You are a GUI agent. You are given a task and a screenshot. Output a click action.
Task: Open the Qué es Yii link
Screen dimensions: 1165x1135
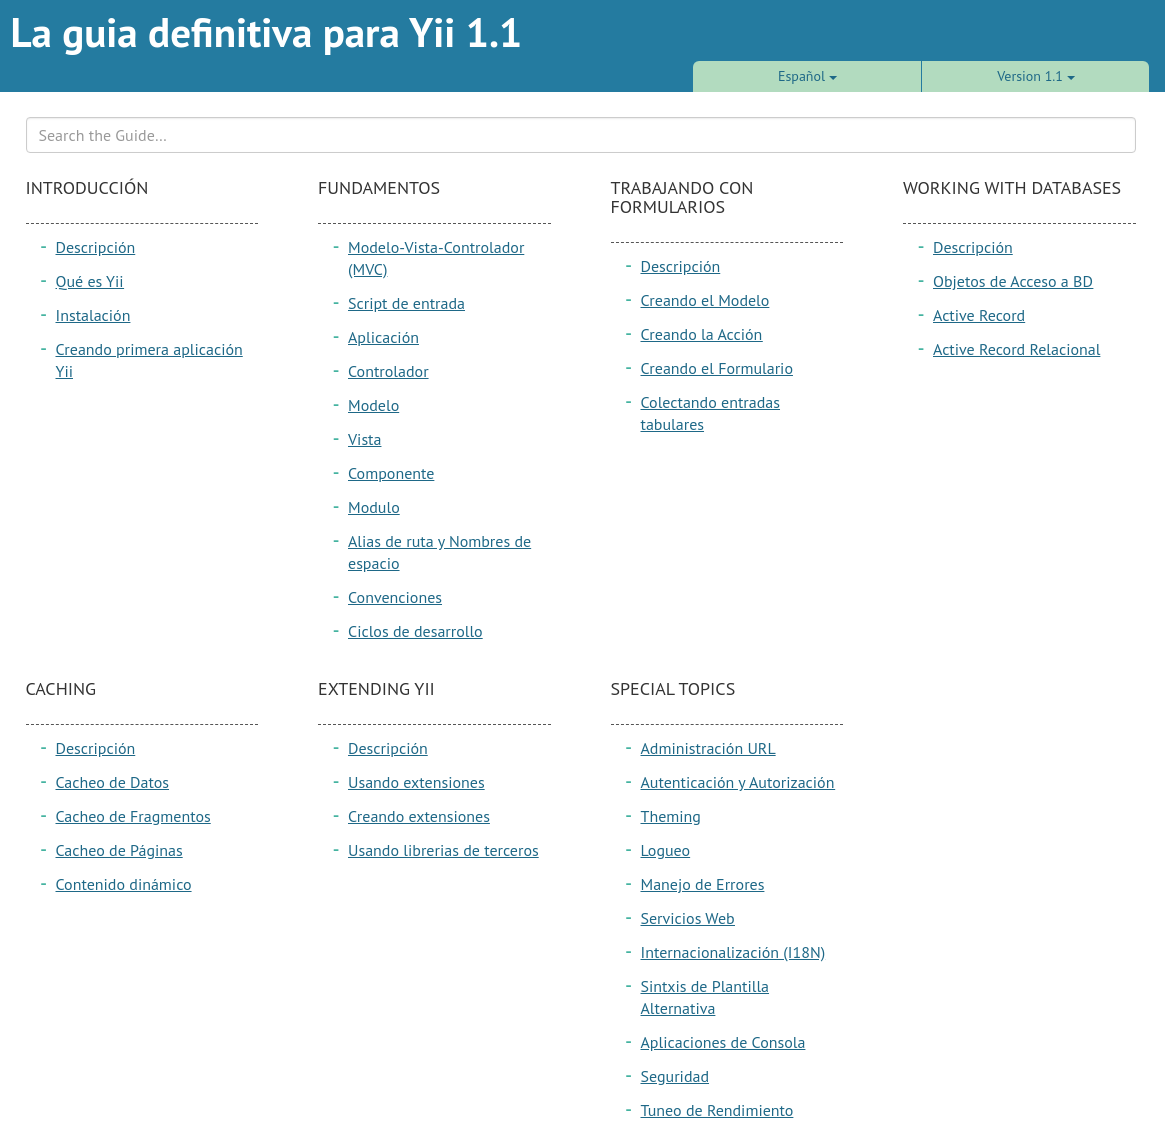pos(89,282)
